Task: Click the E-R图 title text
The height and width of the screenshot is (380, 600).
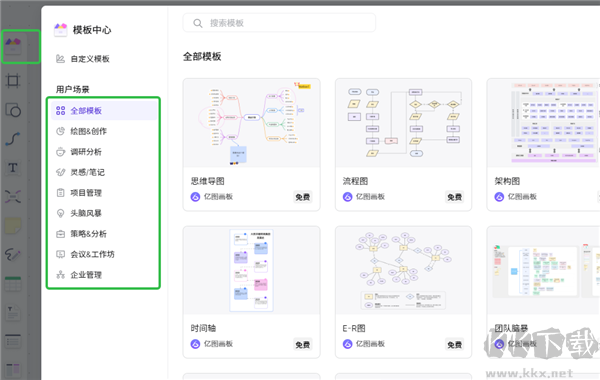Action: point(354,328)
